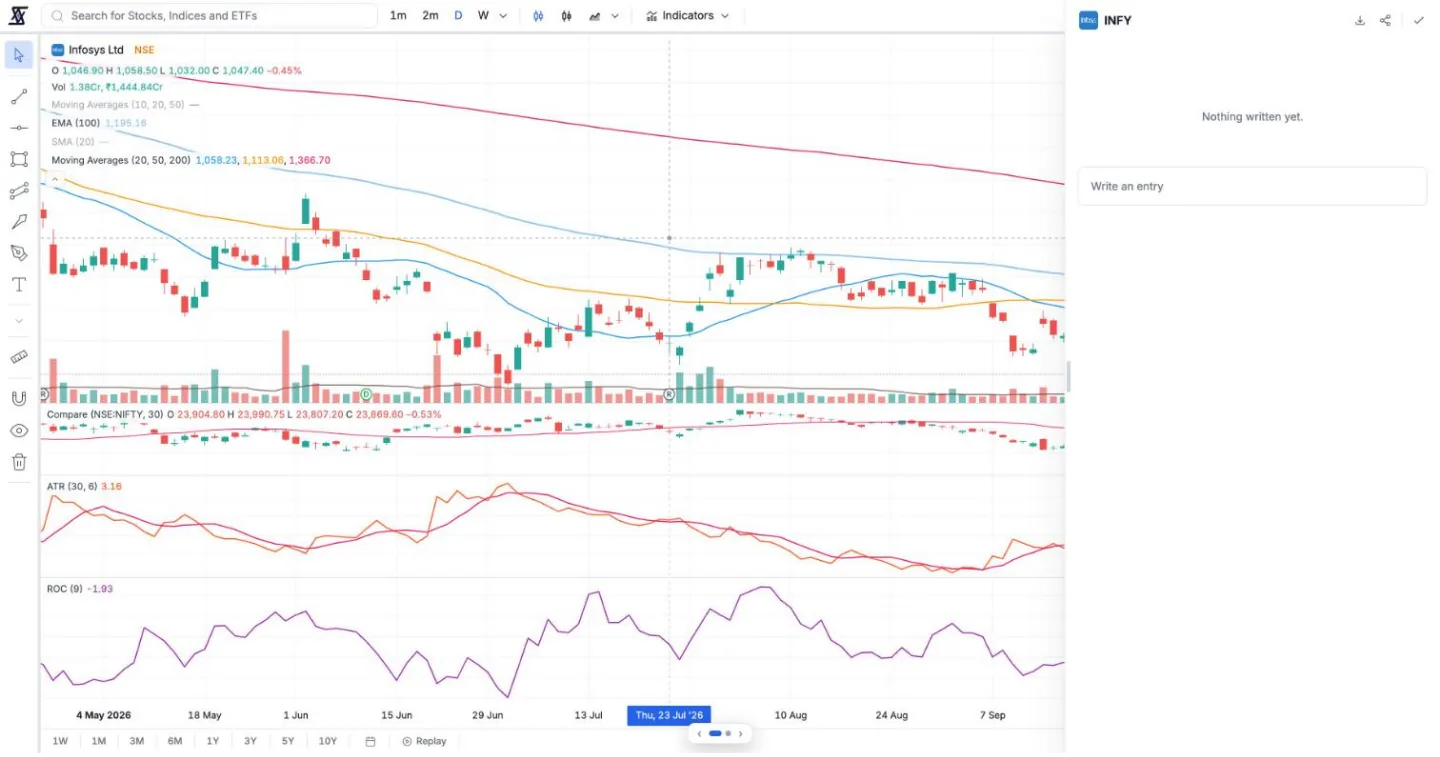
Task: Open the calendar date range picker
Action: click(370, 741)
